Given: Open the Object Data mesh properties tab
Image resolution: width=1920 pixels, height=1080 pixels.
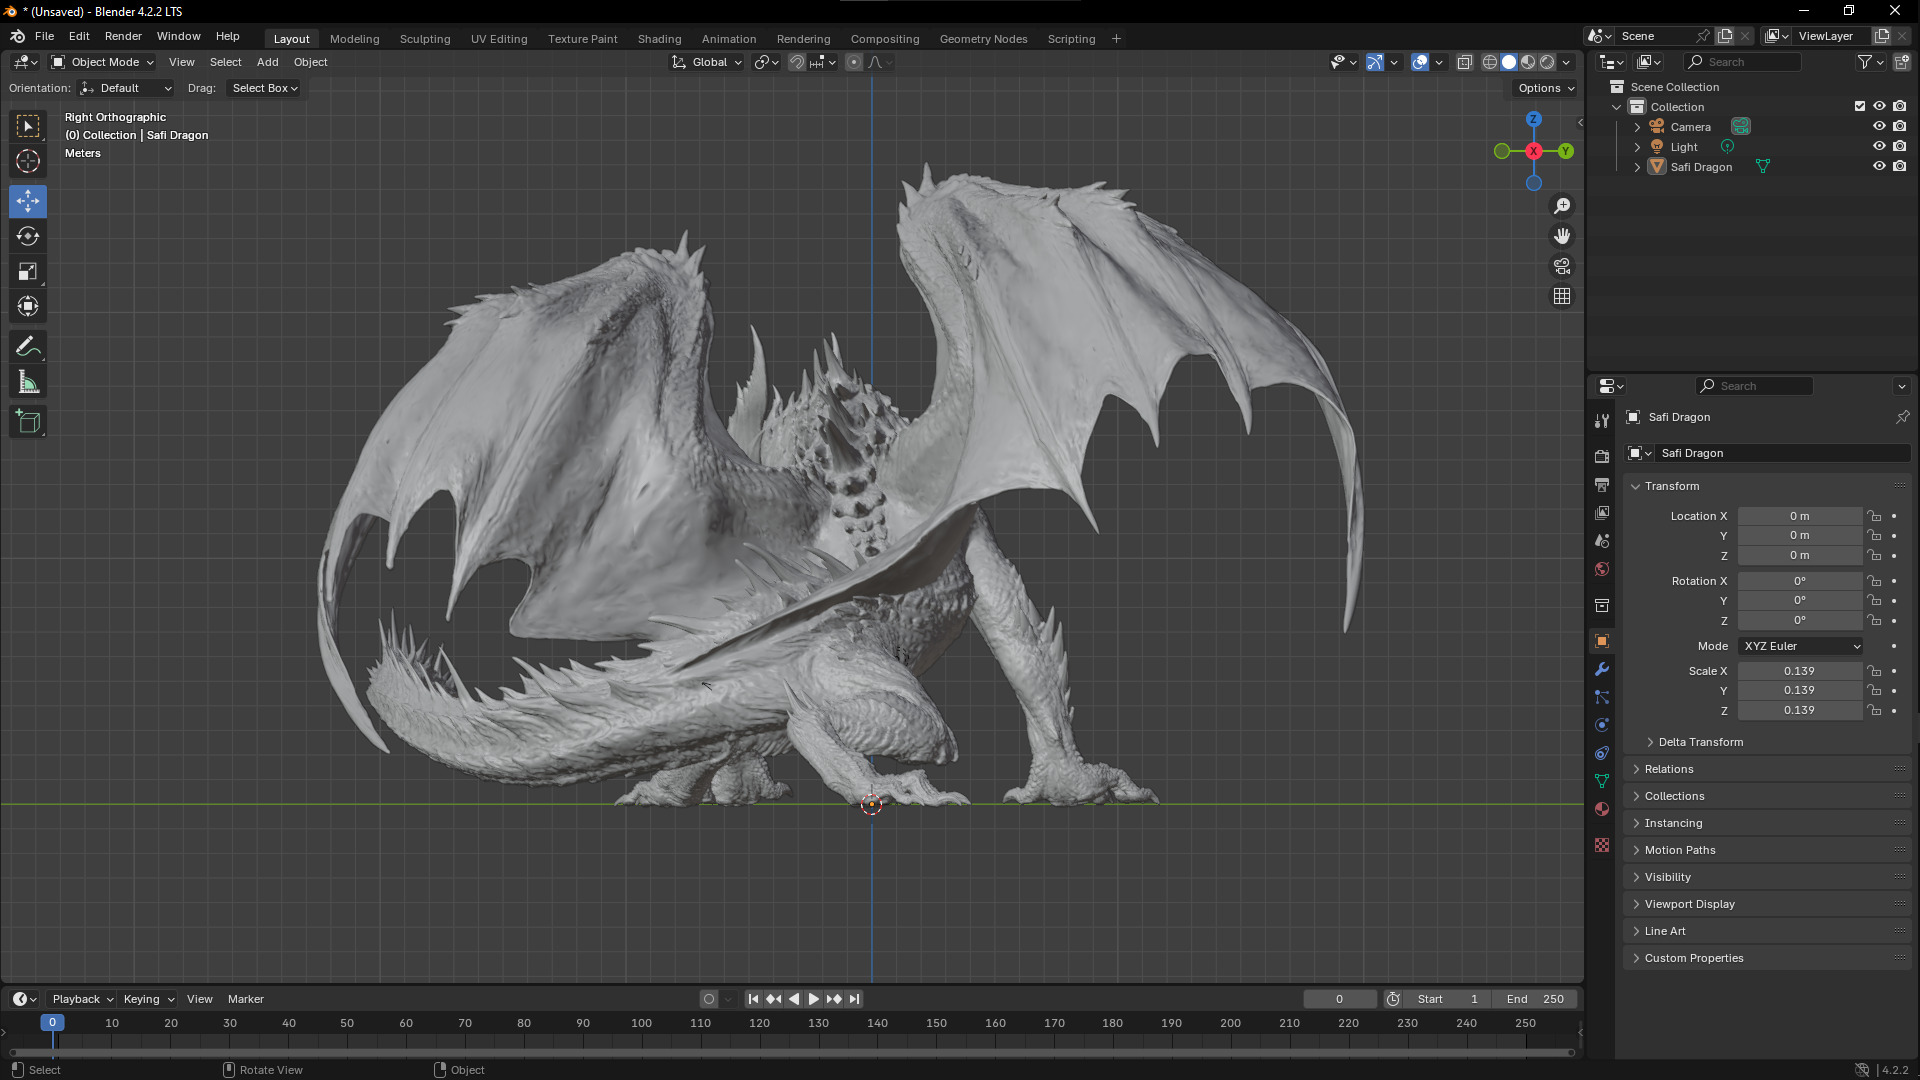Looking at the screenshot, I should (1602, 781).
